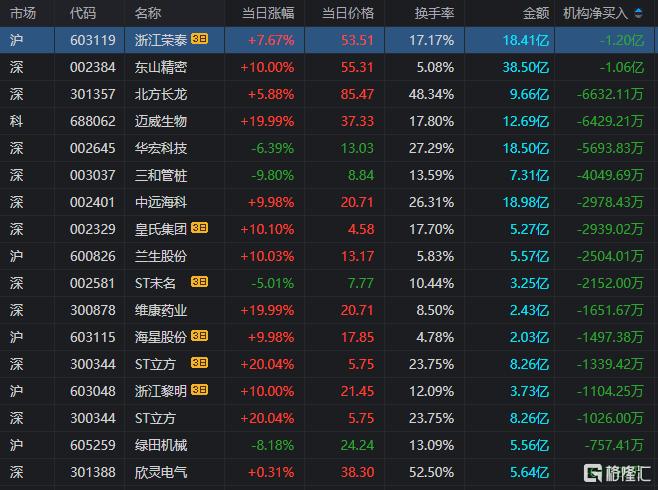Screen dimensions: 658x490
Task: Click the +7.67% change for 浙江荣泰
Action: coord(271,40)
